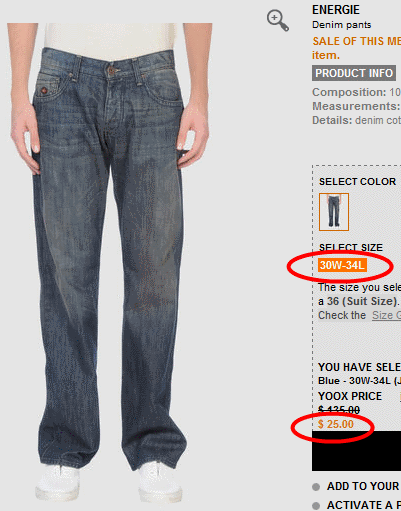Open the Size Guide link
The width and height of the screenshot is (401, 511).
pyautogui.click(x=386, y=315)
